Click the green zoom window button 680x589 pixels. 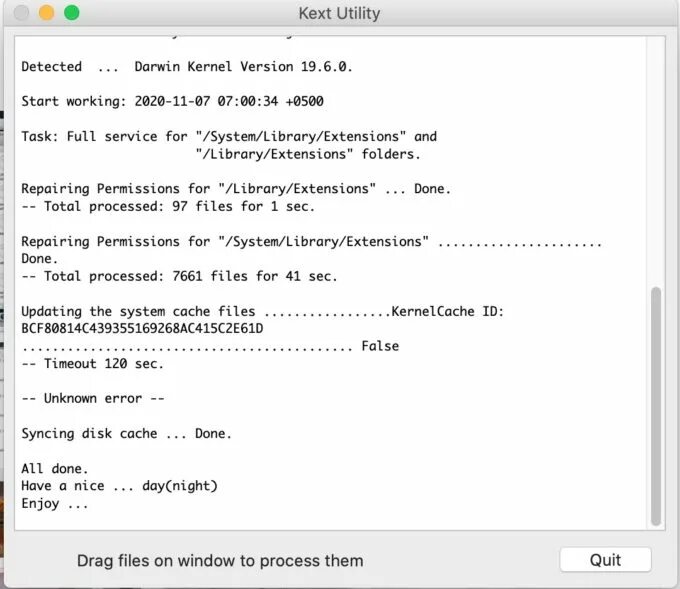pyautogui.click(x=71, y=14)
